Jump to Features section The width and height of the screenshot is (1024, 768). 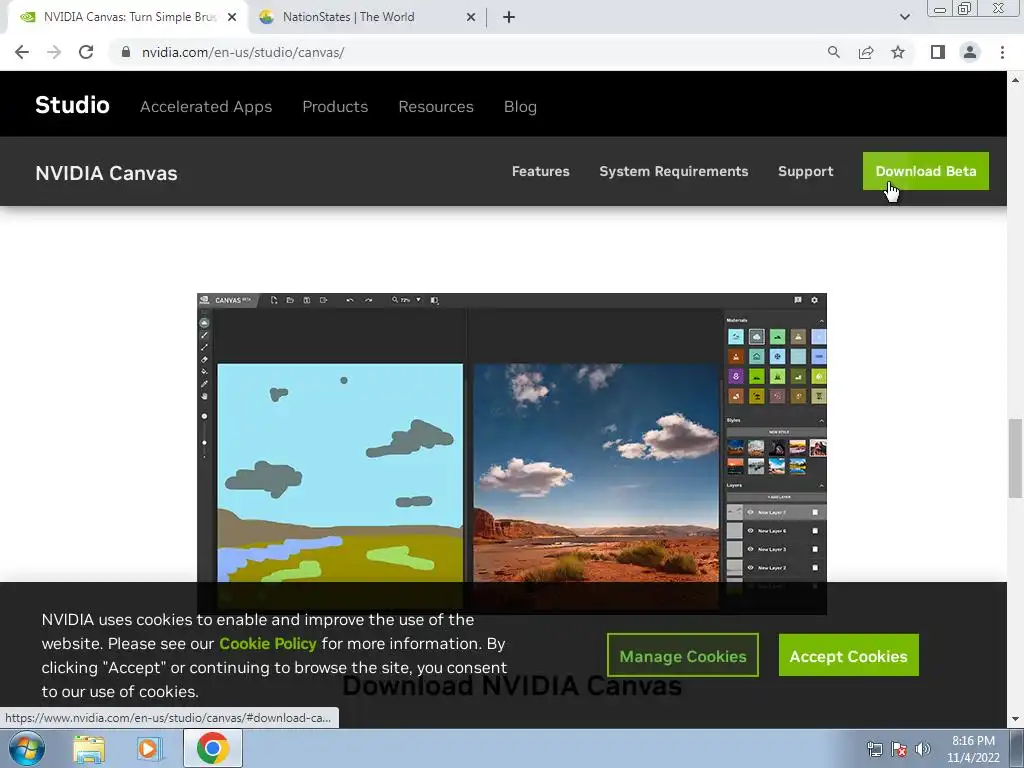click(x=540, y=171)
